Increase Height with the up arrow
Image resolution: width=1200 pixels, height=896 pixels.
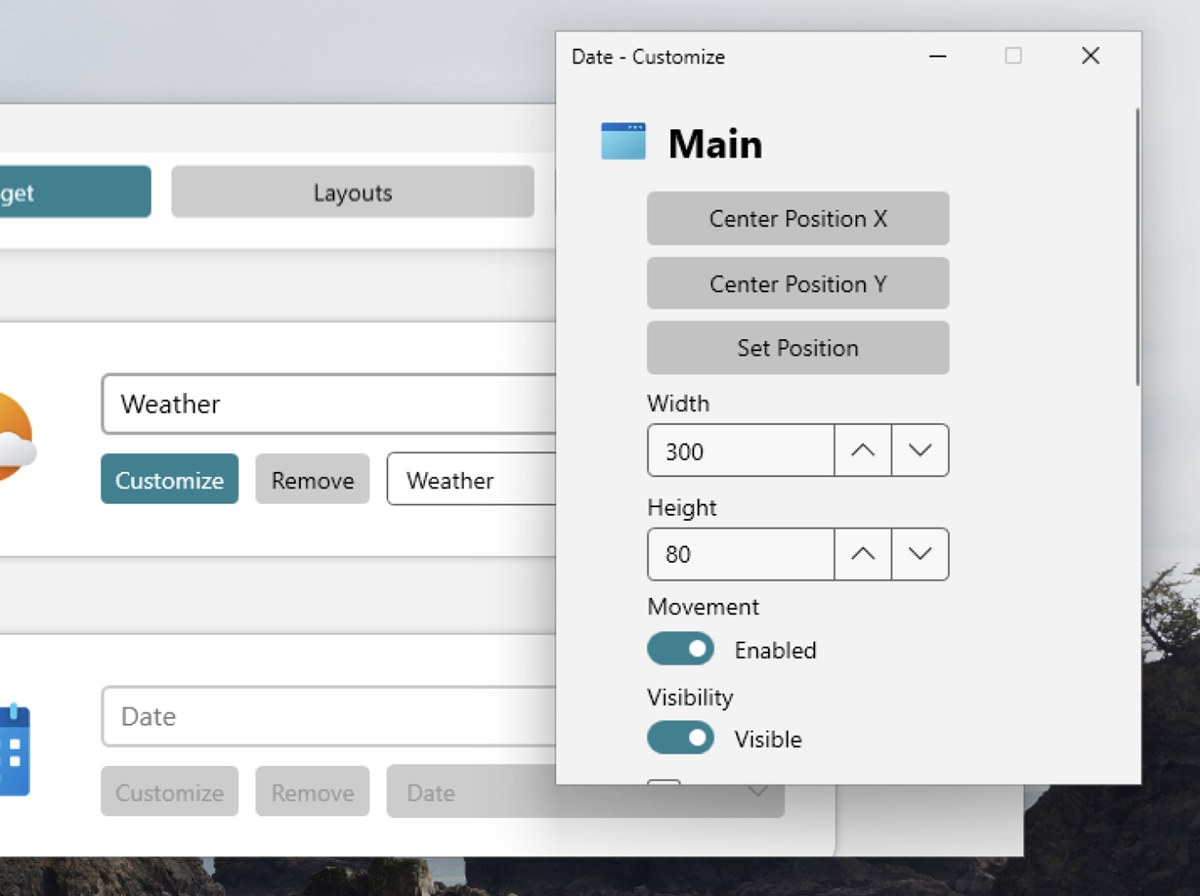(862, 554)
